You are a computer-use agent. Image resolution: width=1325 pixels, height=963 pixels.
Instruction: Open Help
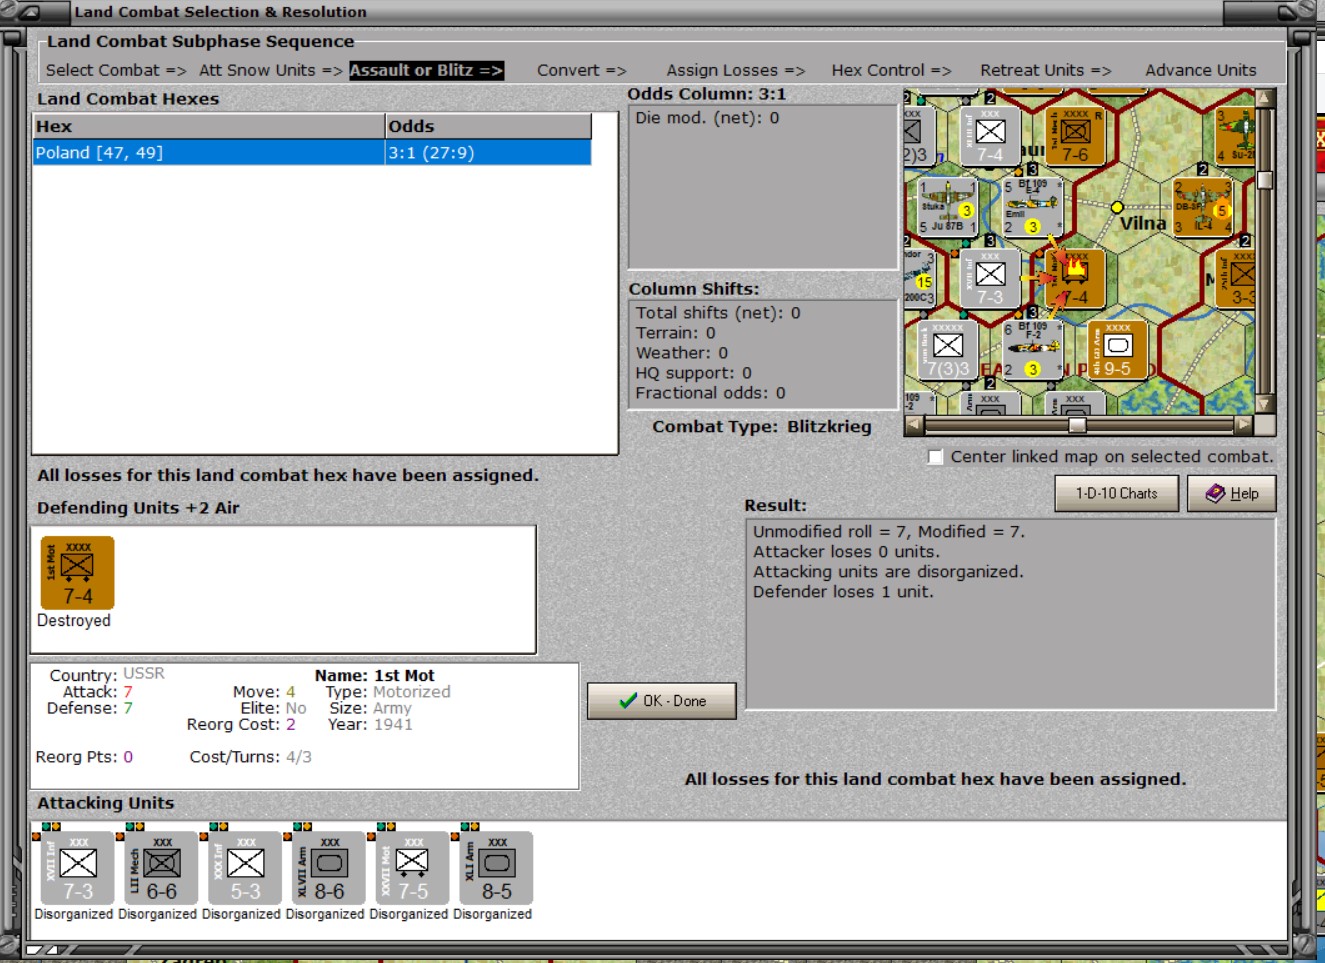click(x=1232, y=493)
